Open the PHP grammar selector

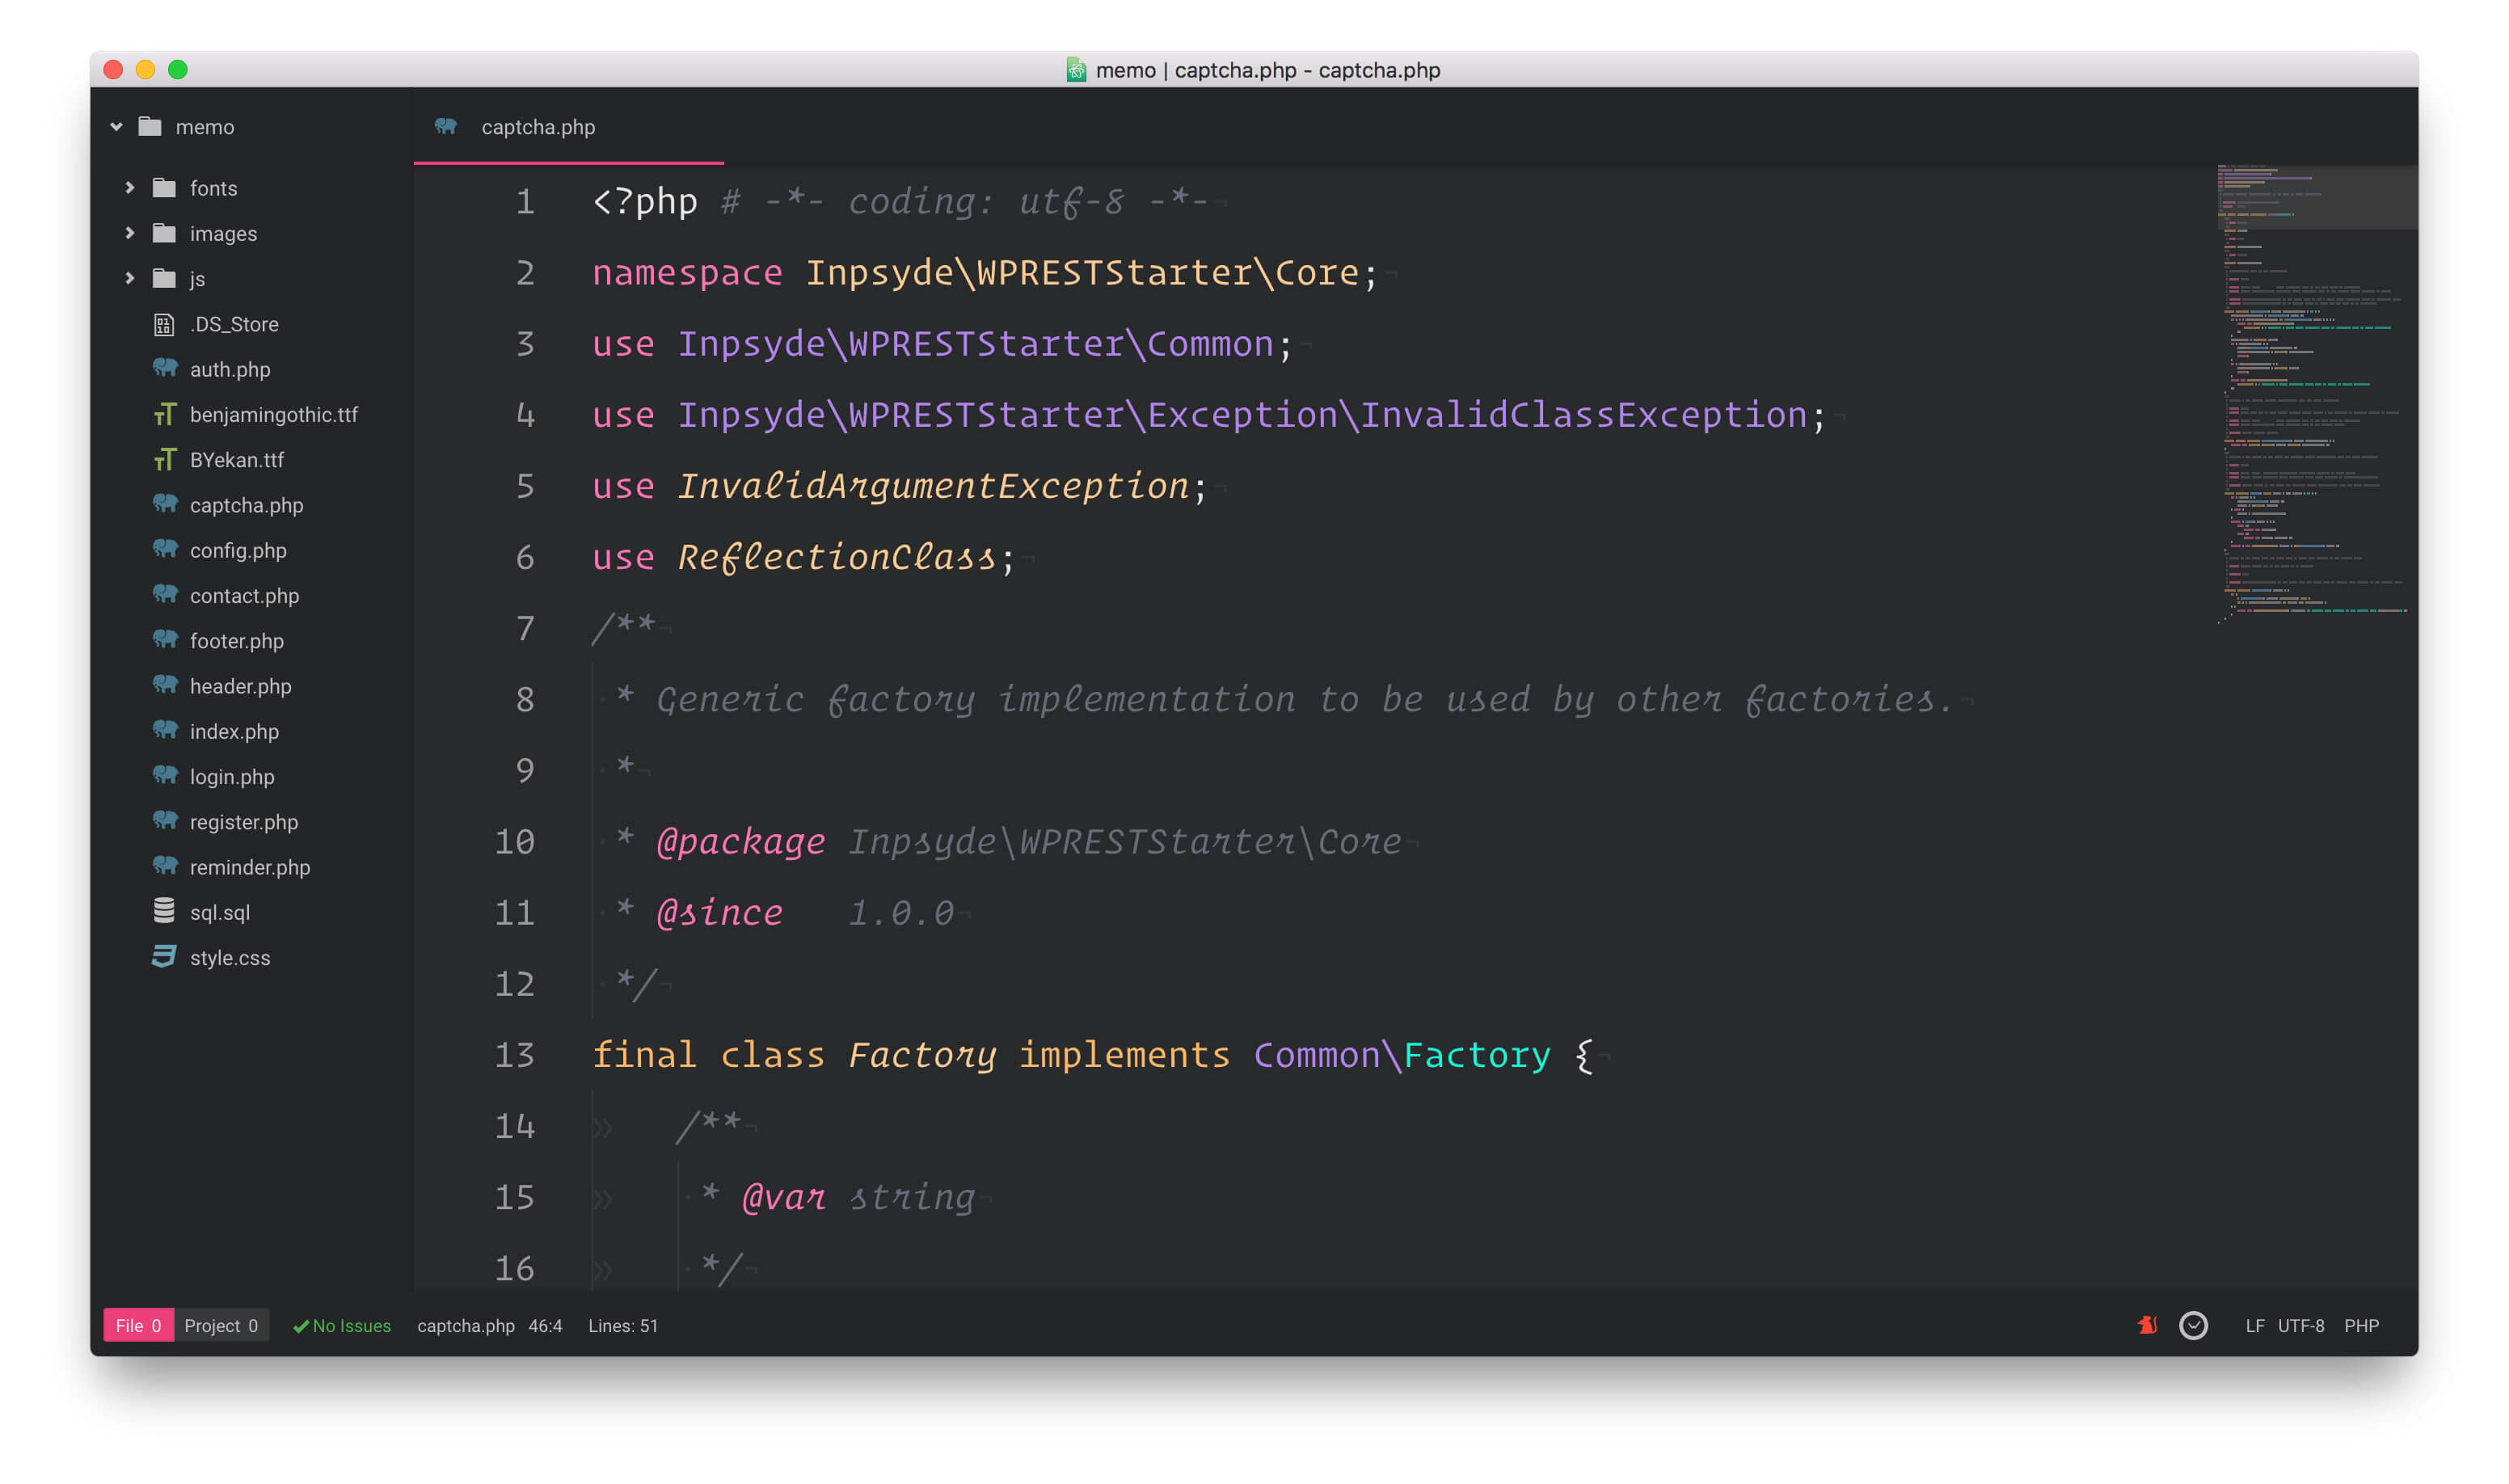2361,1325
